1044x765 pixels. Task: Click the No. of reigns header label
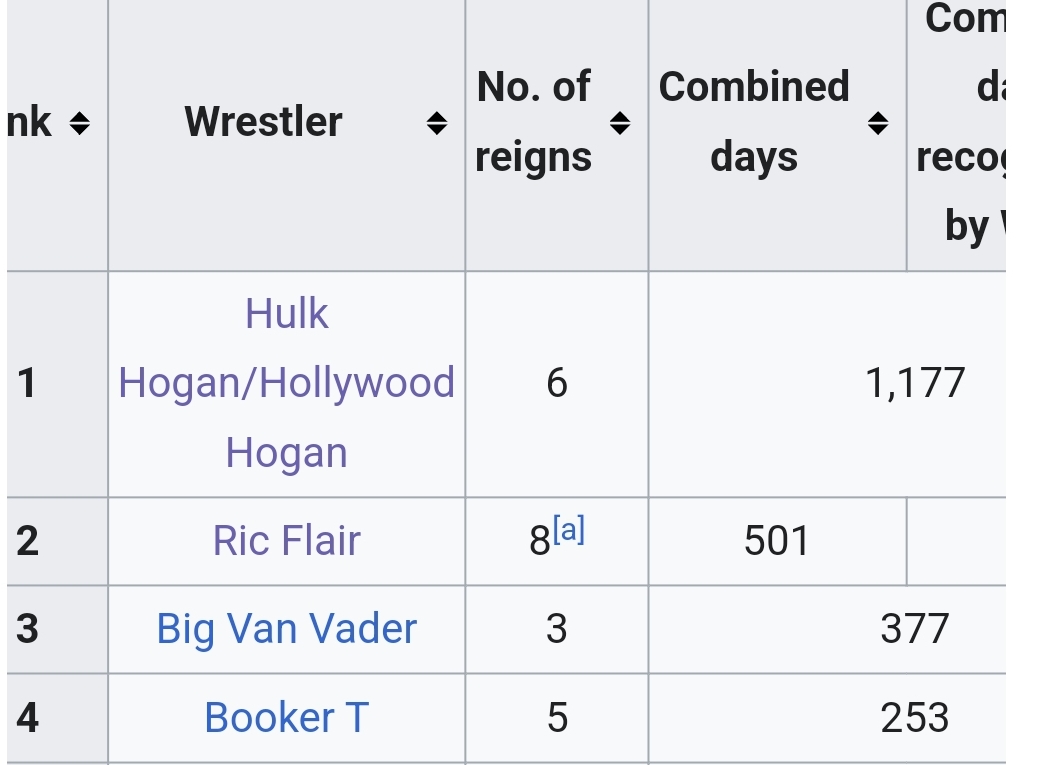click(533, 122)
